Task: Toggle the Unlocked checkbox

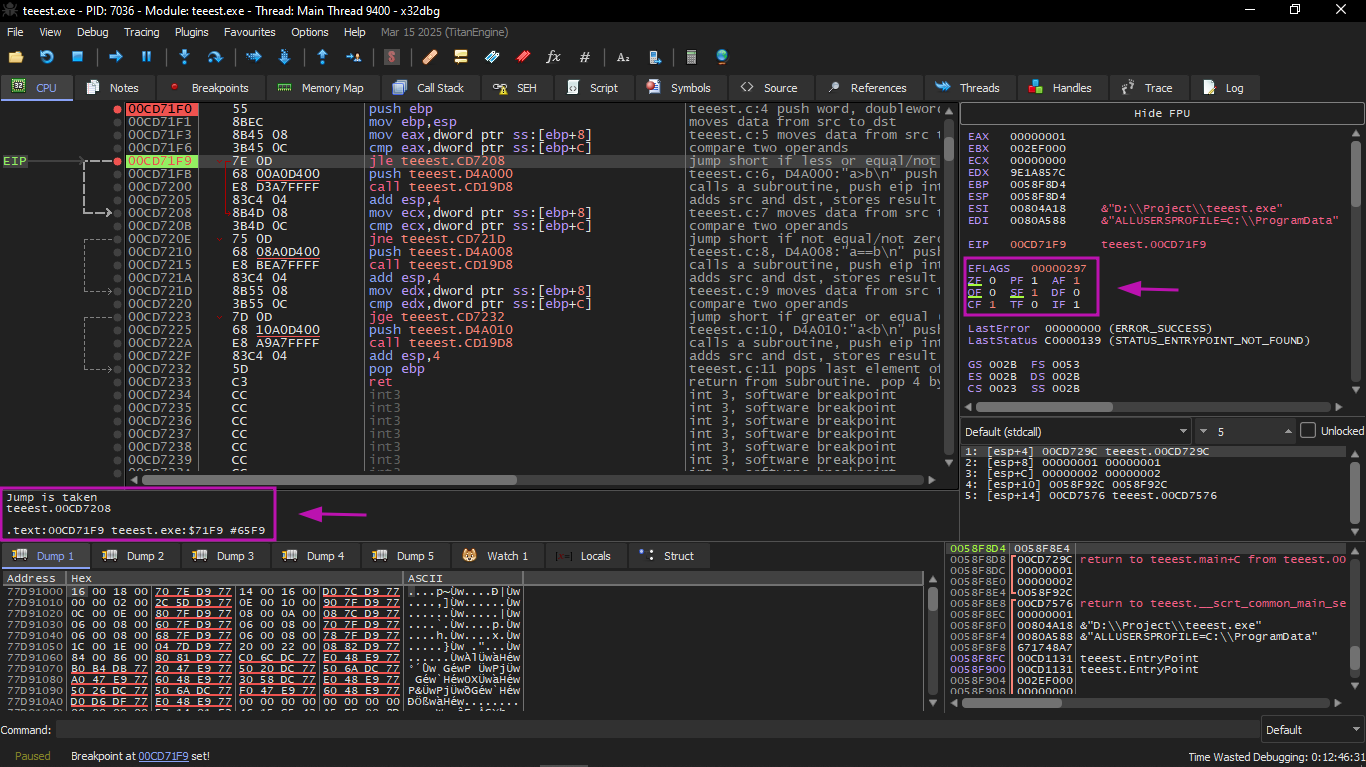Action: (1308, 431)
